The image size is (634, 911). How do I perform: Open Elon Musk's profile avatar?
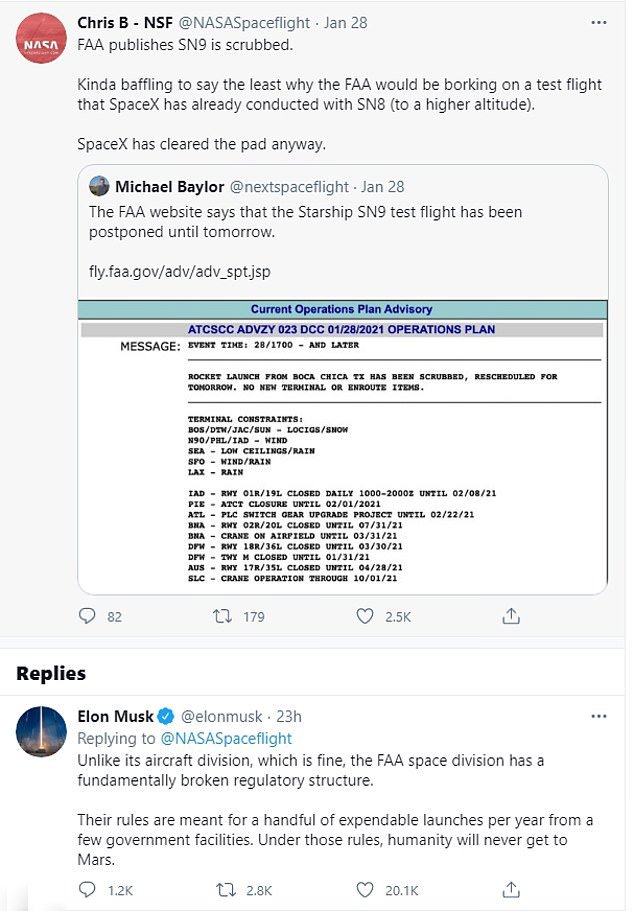42,732
